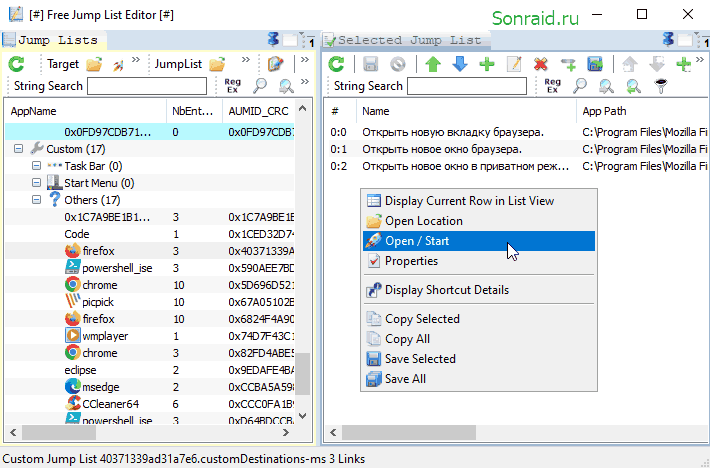Collapse the Start Menu (0) node
The width and height of the screenshot is (710, 468).
point(36,183)
